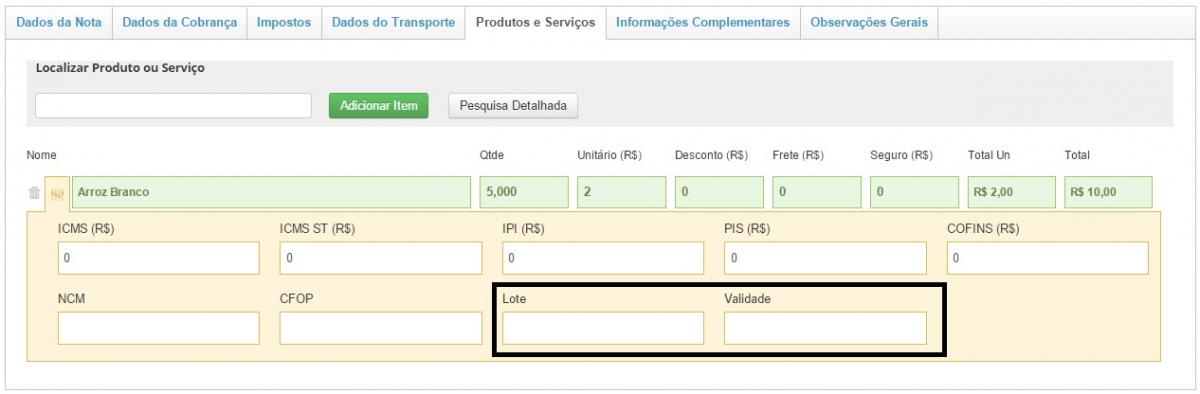Focus the COFINS (R$) input
Screen dimensions: 1200x394
click(x=1047, y=258)
